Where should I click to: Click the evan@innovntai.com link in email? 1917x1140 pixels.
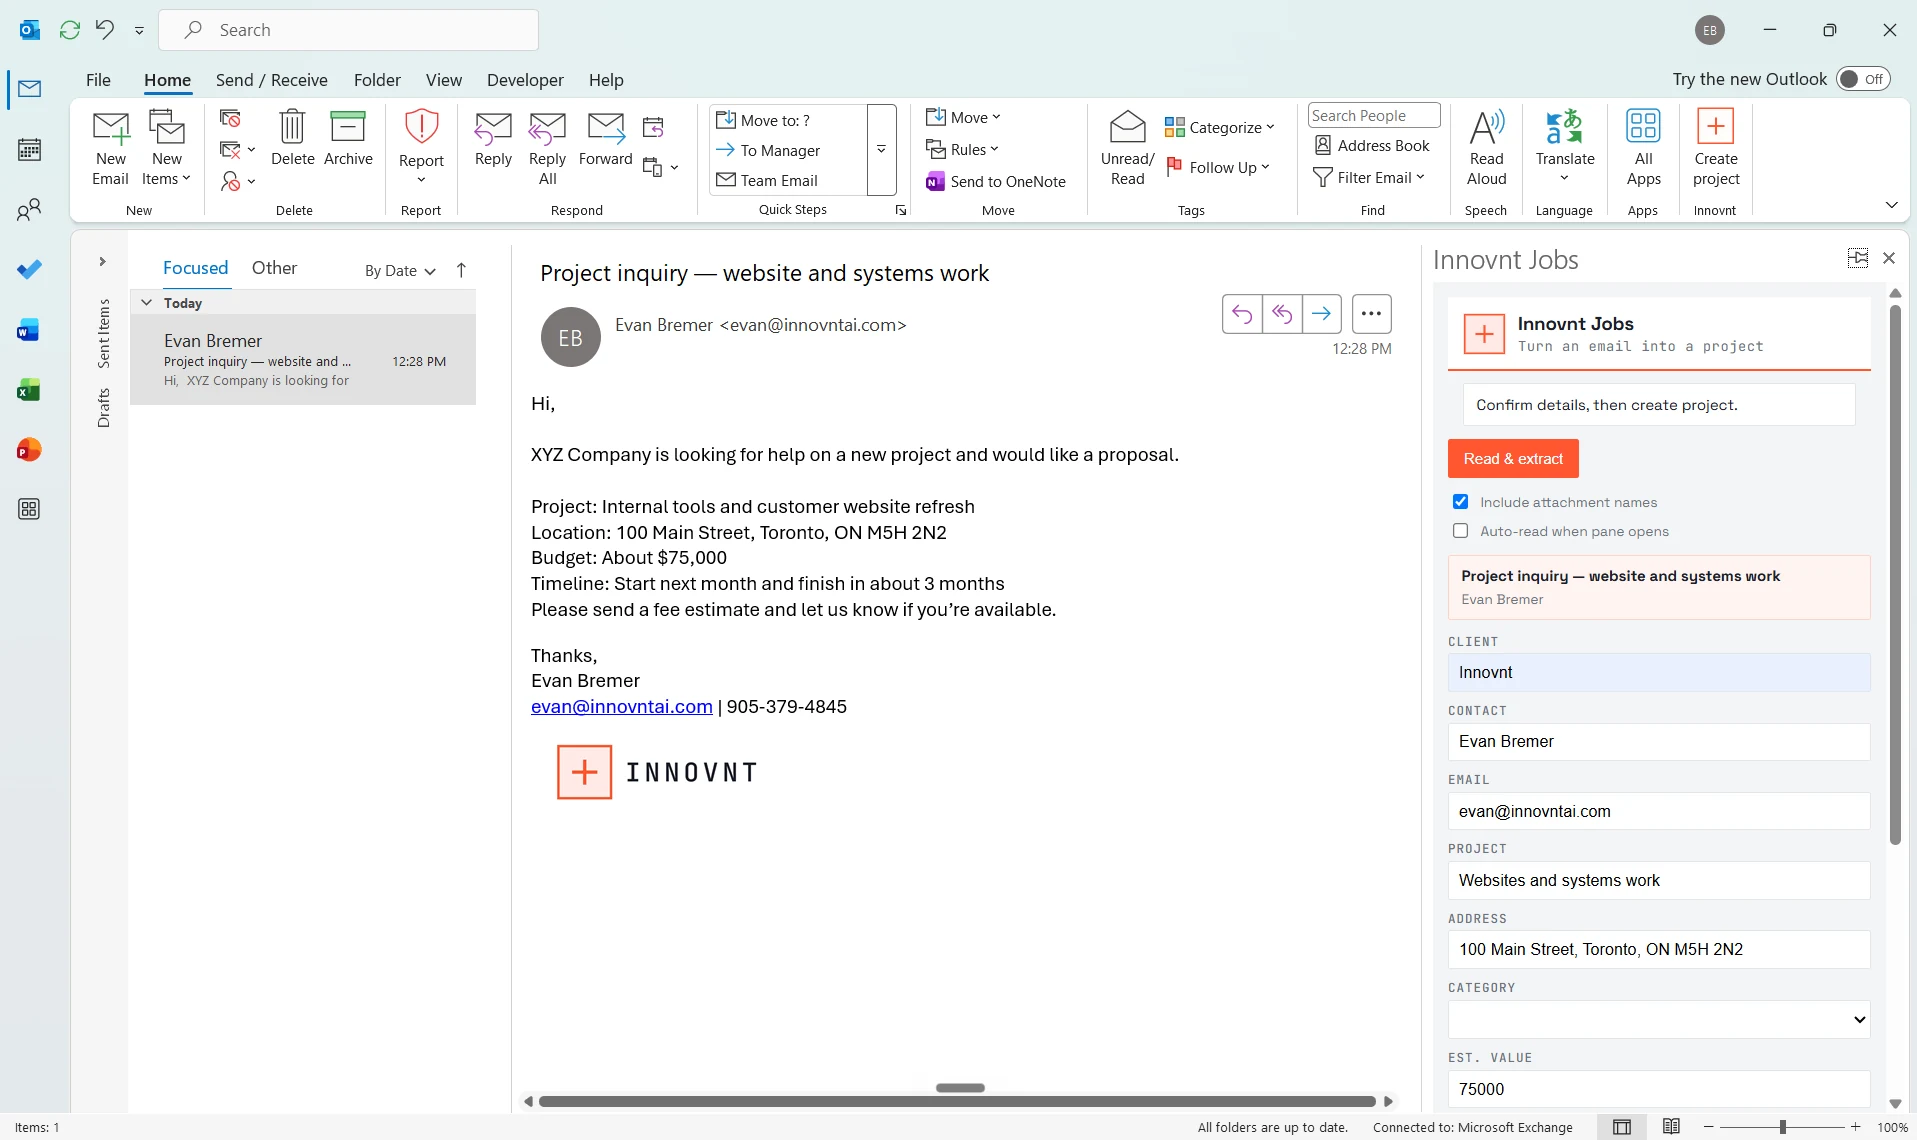coord(621,707)
